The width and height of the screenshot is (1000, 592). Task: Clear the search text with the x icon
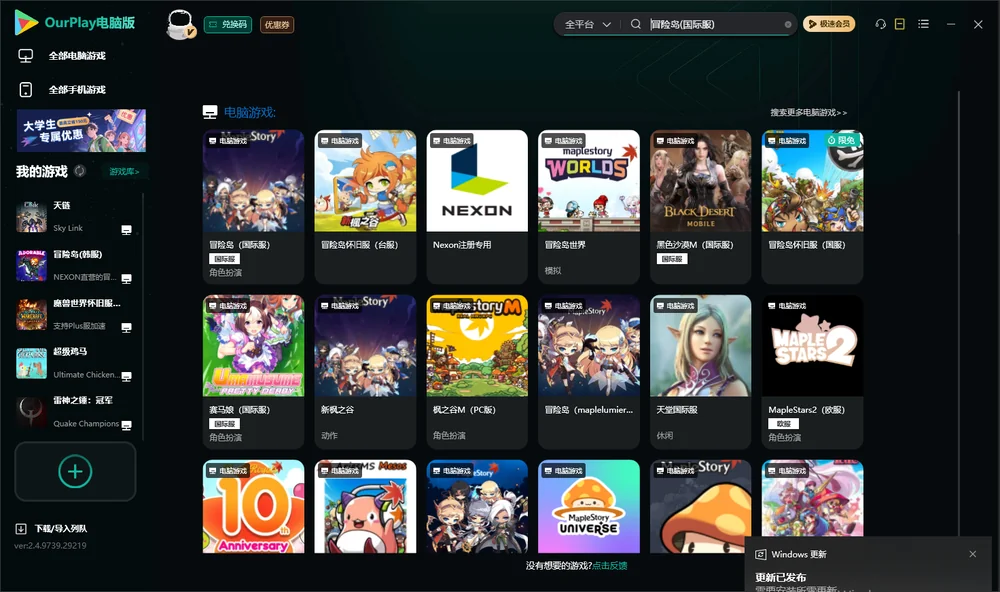coord(788,25)
